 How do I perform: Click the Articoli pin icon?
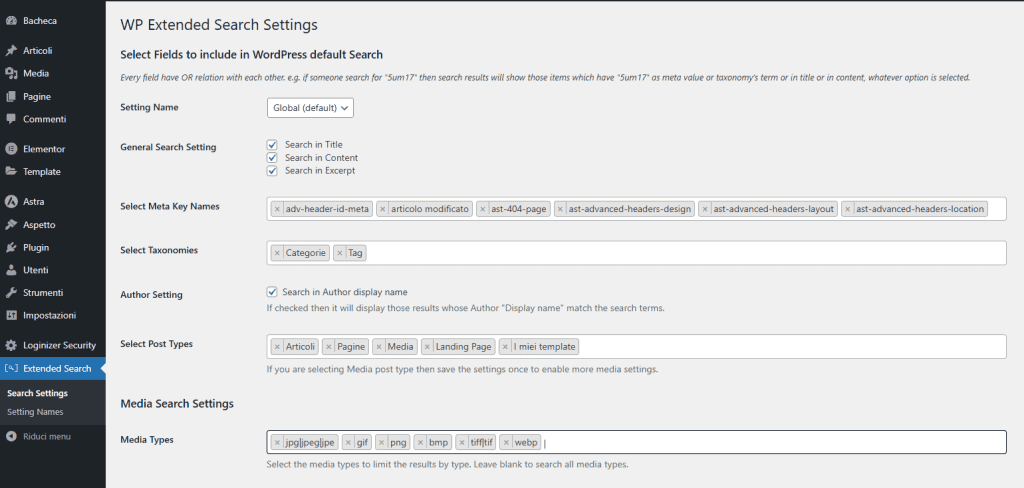(10, 51)
